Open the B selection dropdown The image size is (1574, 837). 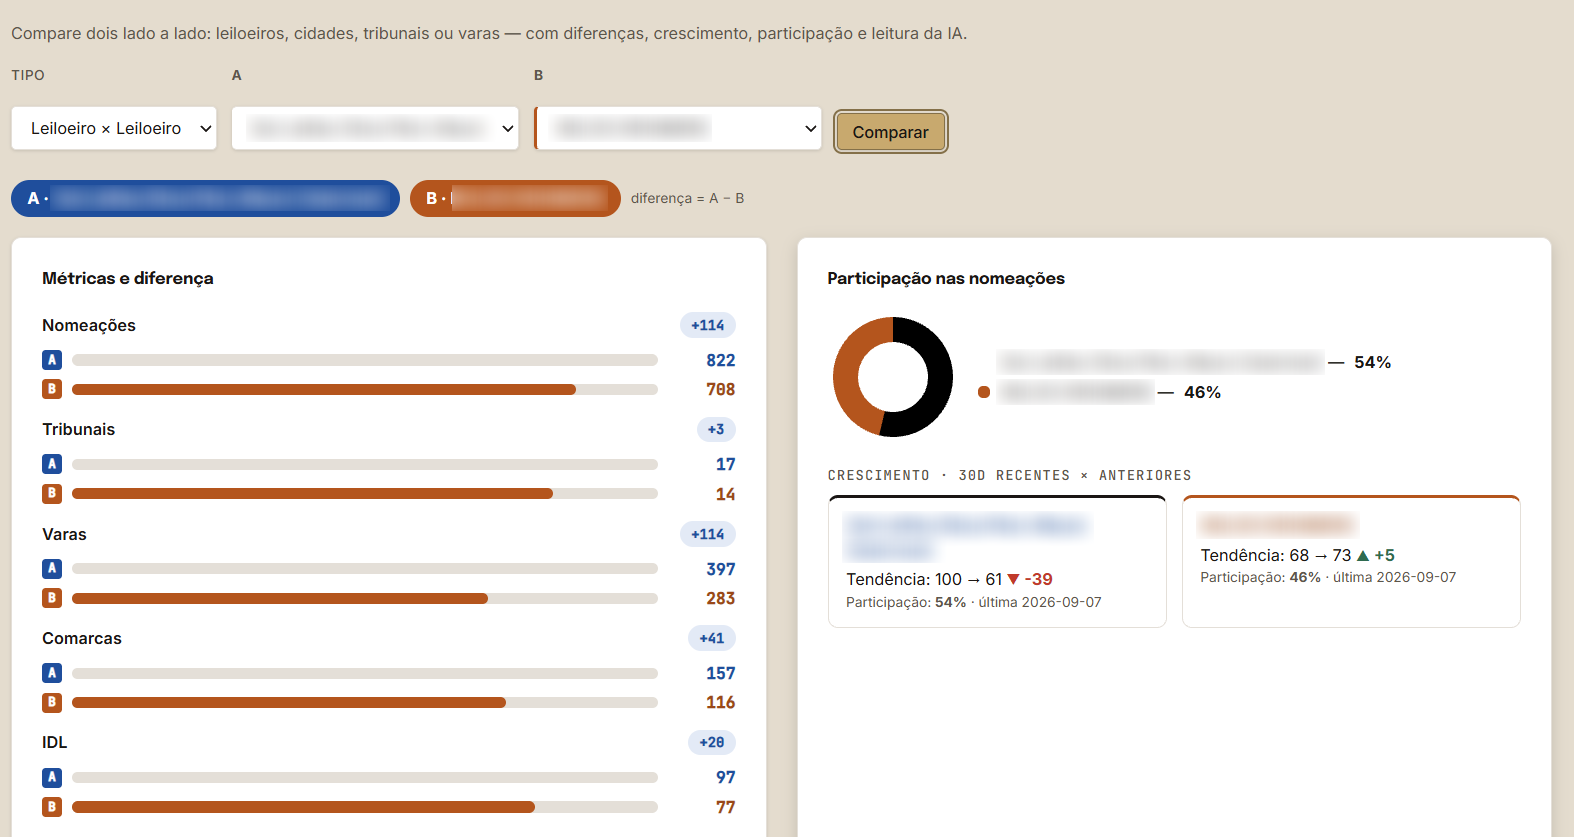point(678,128)
